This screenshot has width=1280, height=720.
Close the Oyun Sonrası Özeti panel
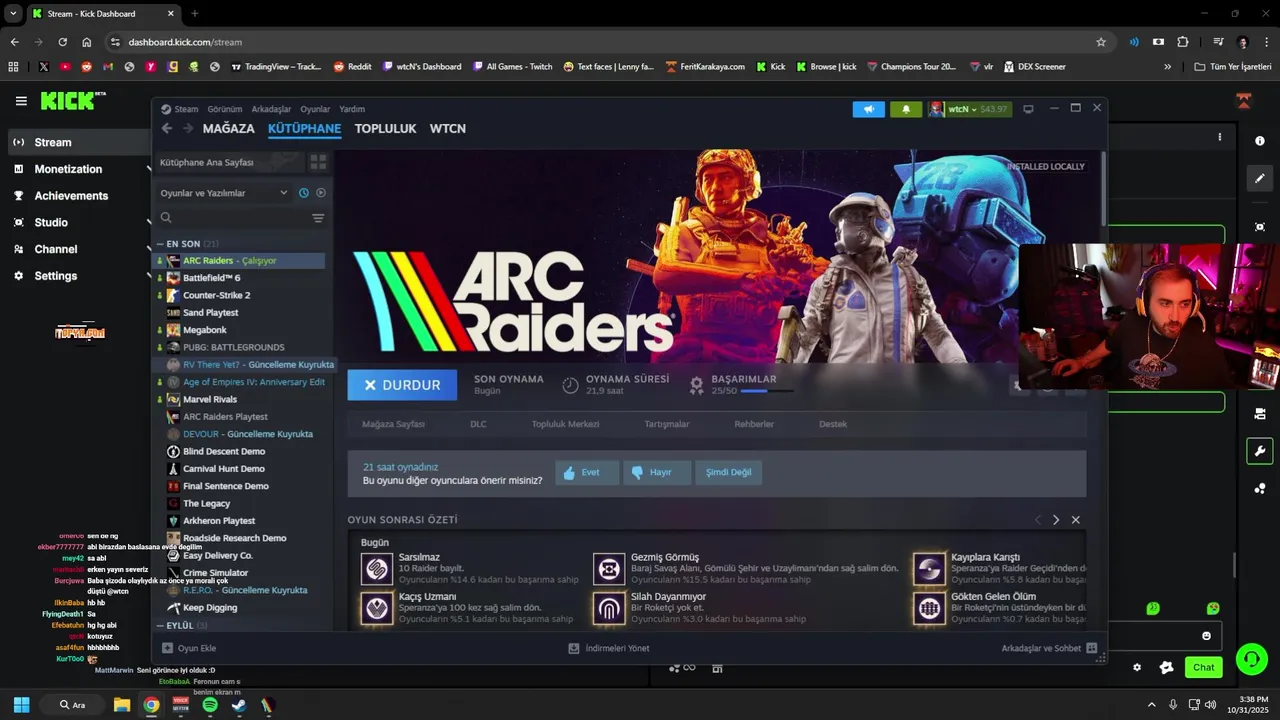pos(1076,520)
